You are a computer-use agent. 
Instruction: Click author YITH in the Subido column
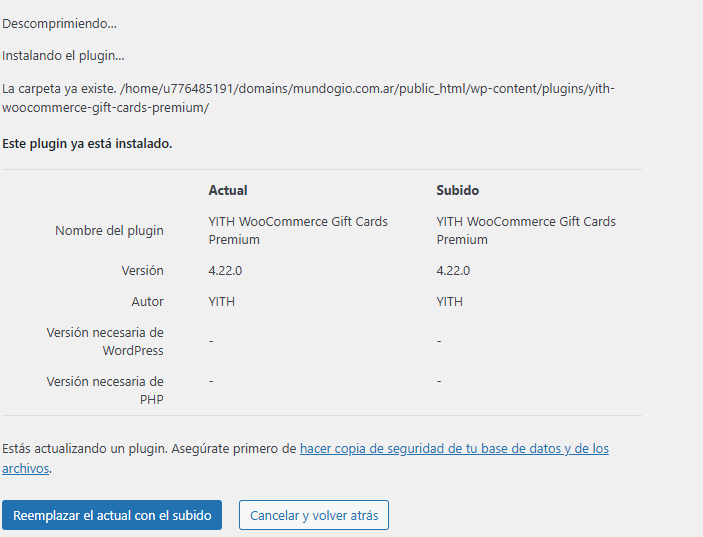pyautogui.click(x=450, y=301)
